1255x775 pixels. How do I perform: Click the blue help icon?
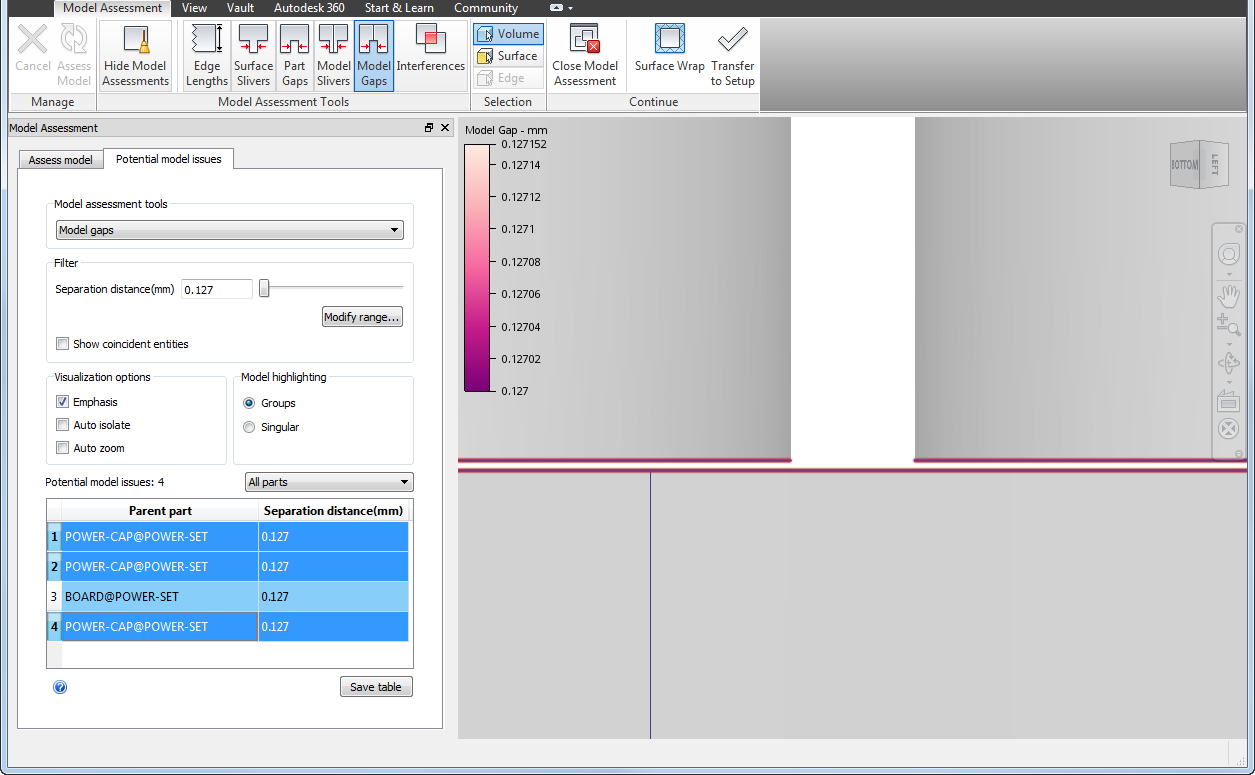[60, 687]
